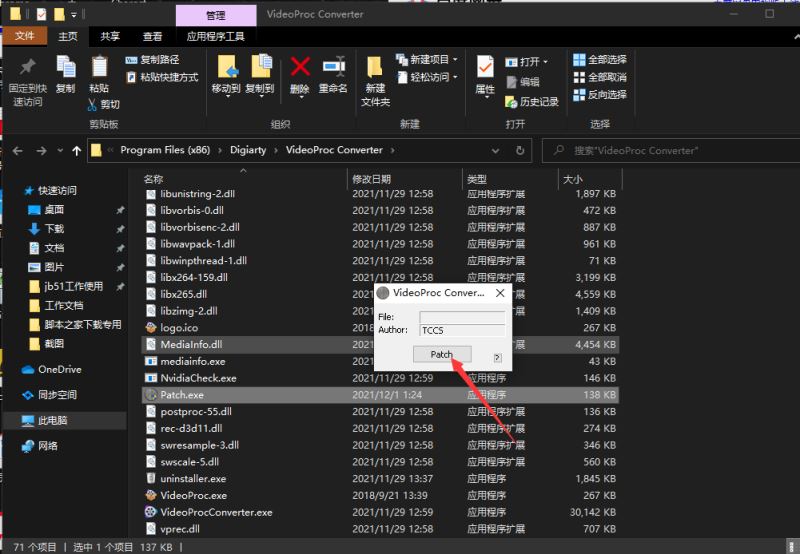Sort by Date Modified (修改日期) column
800x554 pixels.
pos(371,179)
